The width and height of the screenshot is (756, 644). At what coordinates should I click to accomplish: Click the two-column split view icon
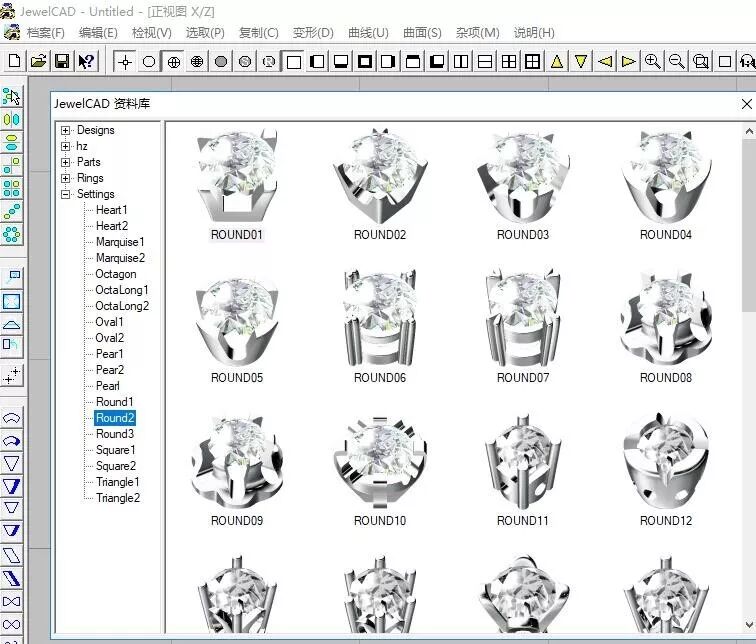(461, 62)
